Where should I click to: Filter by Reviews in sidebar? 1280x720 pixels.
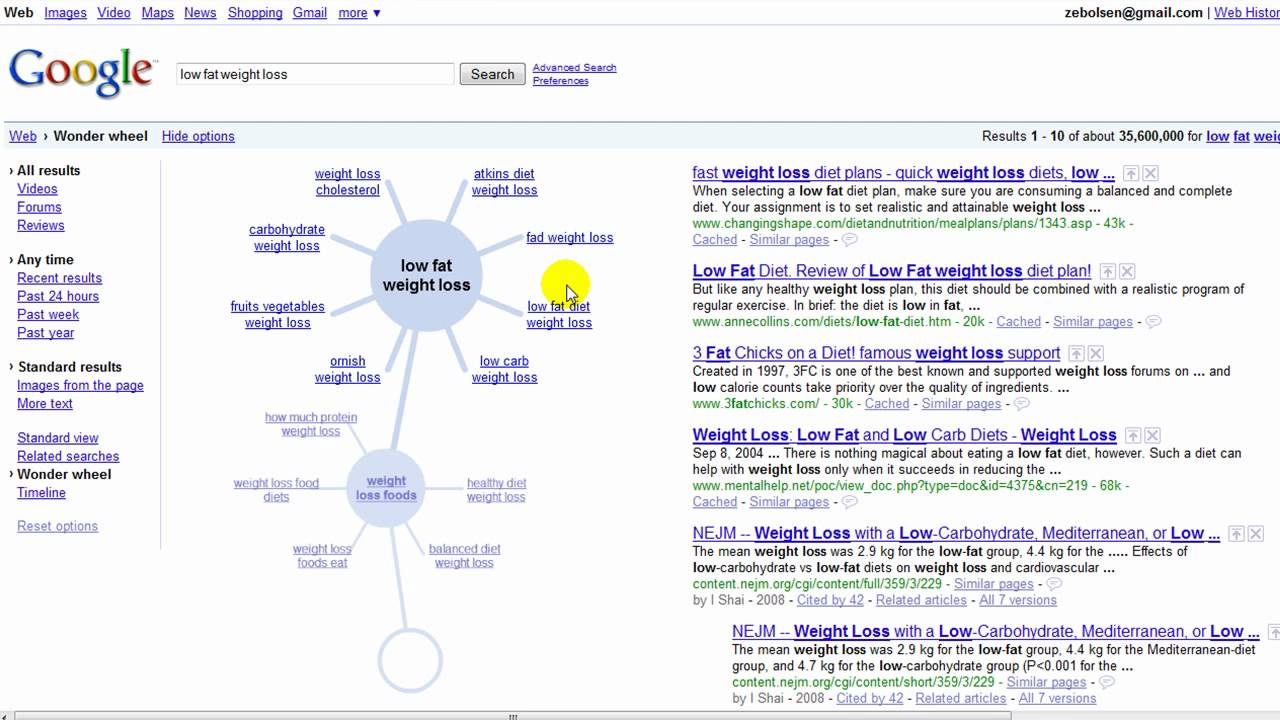[x=41, y=226]
